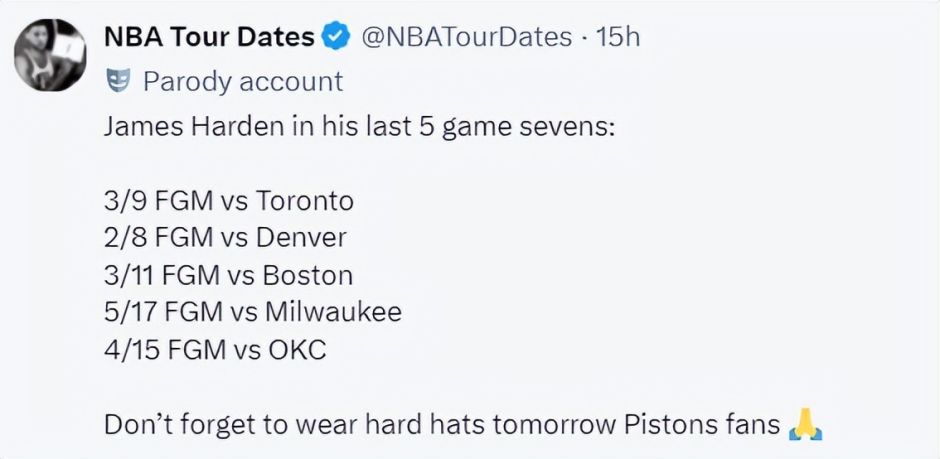Click the 3/11 FGM vs Boston line
The width and height of the screenshot is (940, 459).
point(228,276)
